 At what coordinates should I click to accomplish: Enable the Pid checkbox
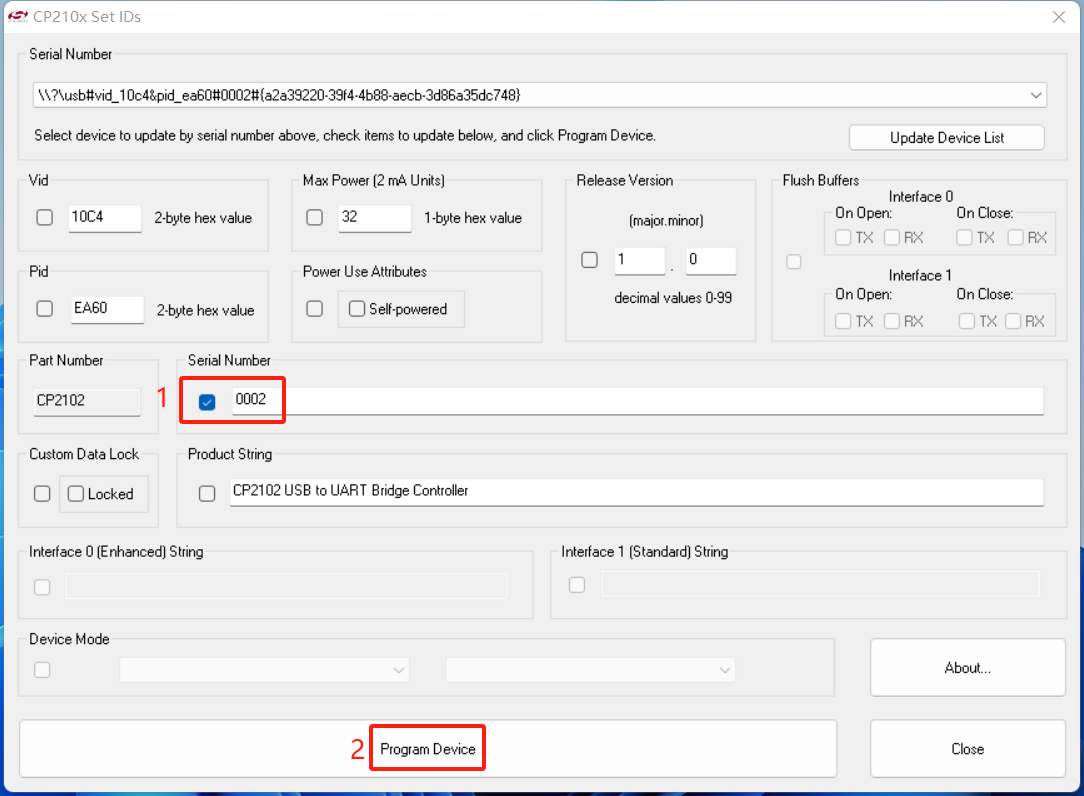pos(45,309)
